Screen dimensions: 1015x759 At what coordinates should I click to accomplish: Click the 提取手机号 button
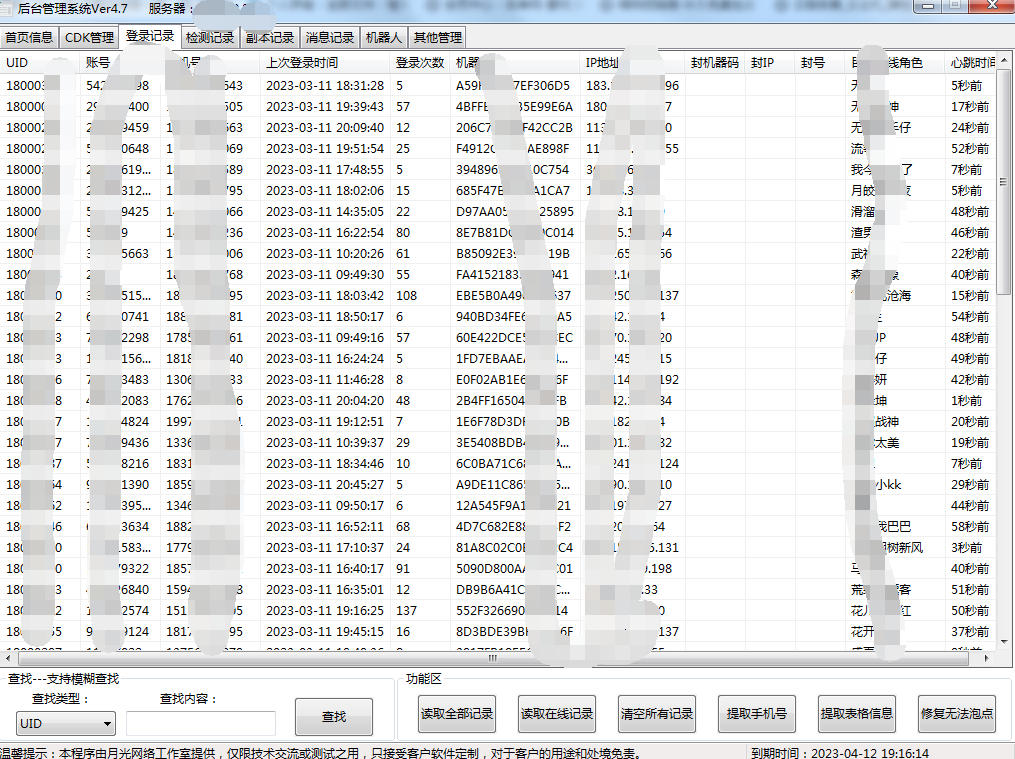[757, 714]
